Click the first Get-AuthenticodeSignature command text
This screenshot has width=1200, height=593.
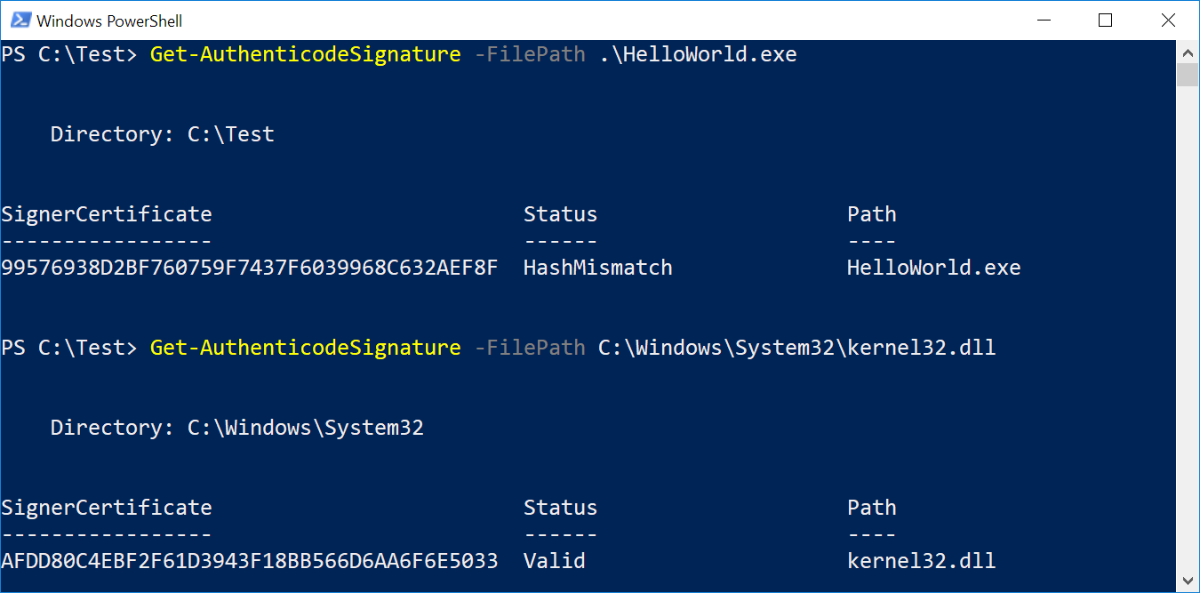pos(305,54)
